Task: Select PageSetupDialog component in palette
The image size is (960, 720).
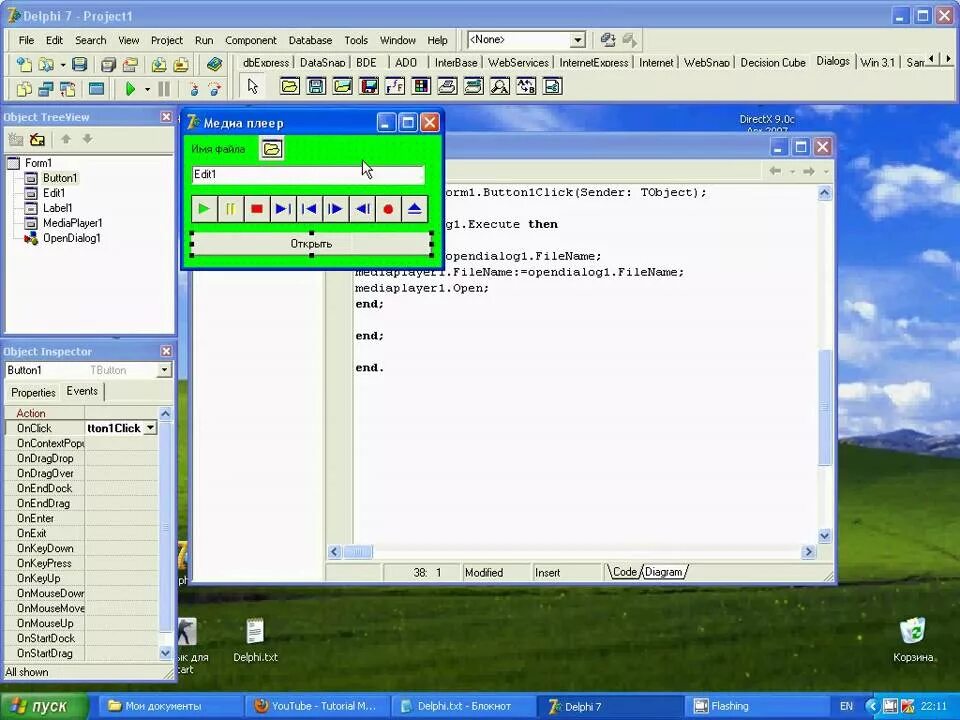Action: 552,86
